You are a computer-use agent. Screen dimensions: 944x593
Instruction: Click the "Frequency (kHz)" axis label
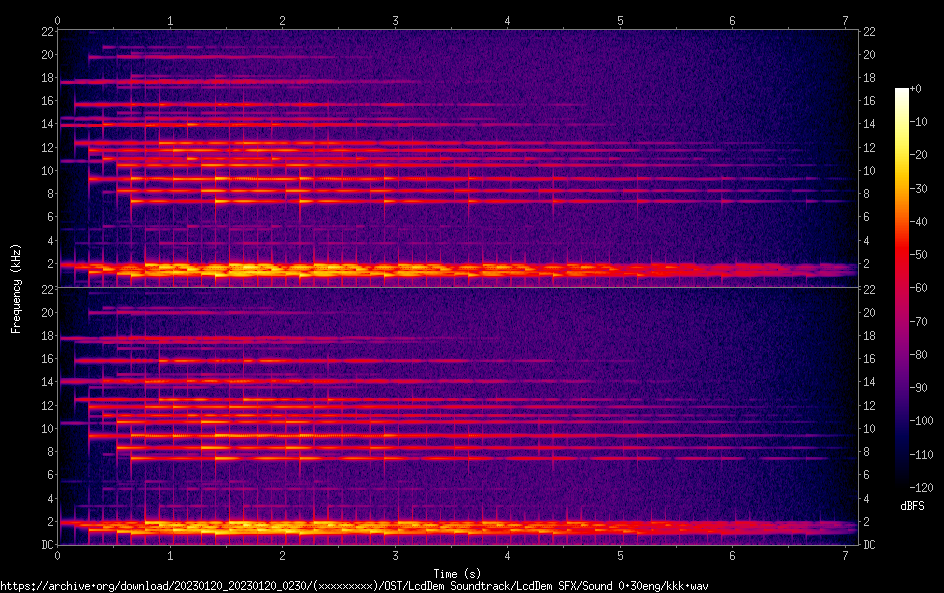pos(16,288)
